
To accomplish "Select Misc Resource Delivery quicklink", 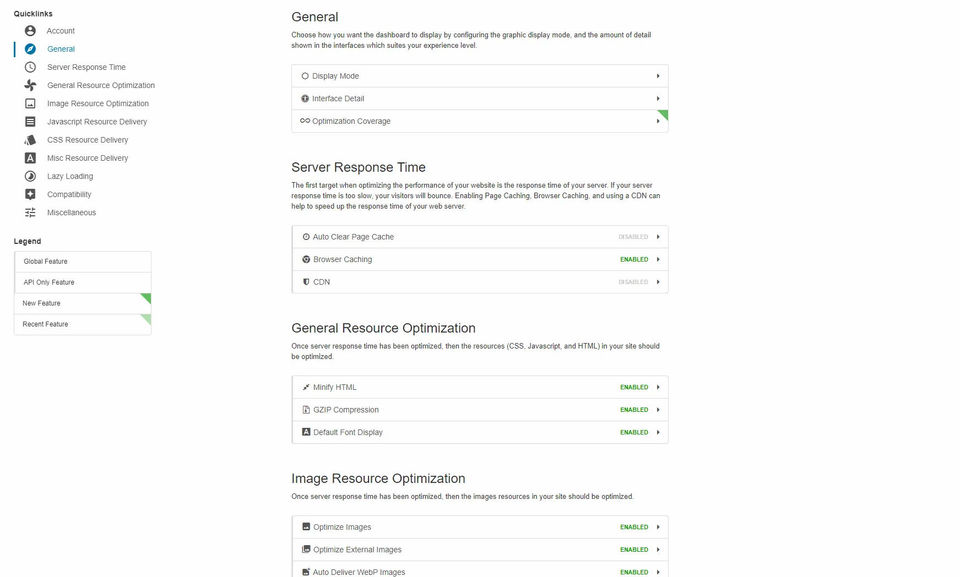I will tap(88, 158).
